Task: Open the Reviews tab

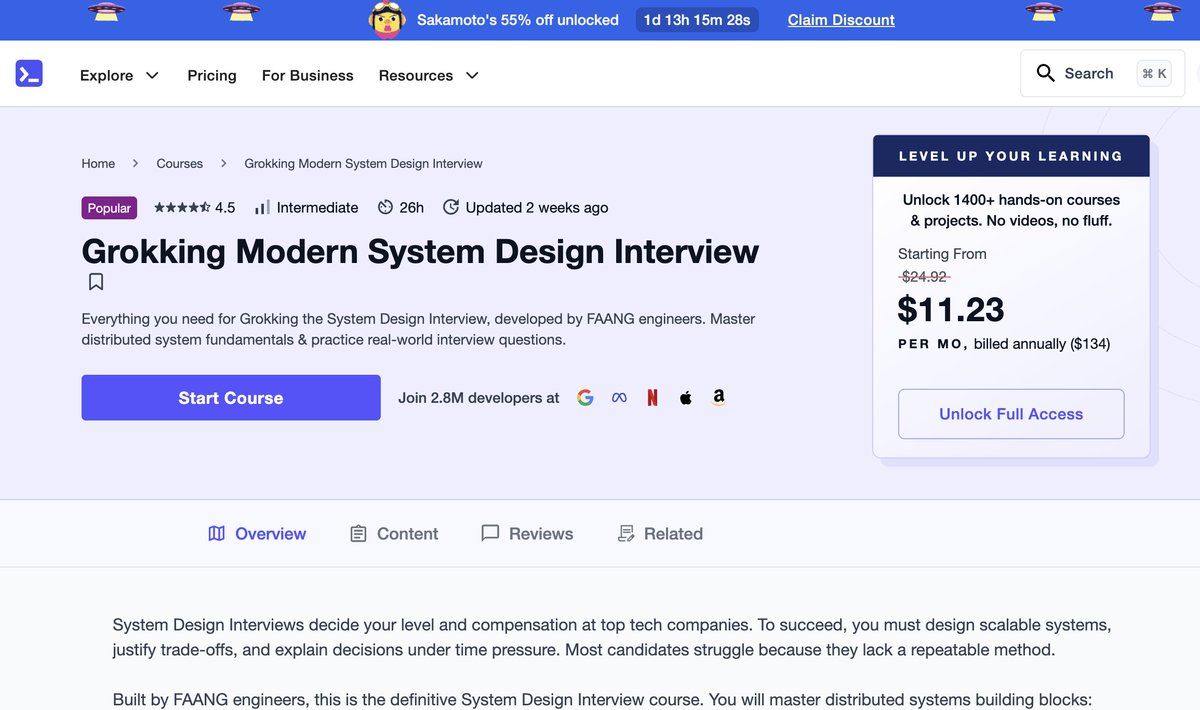Action: click(x=527, y=534)
